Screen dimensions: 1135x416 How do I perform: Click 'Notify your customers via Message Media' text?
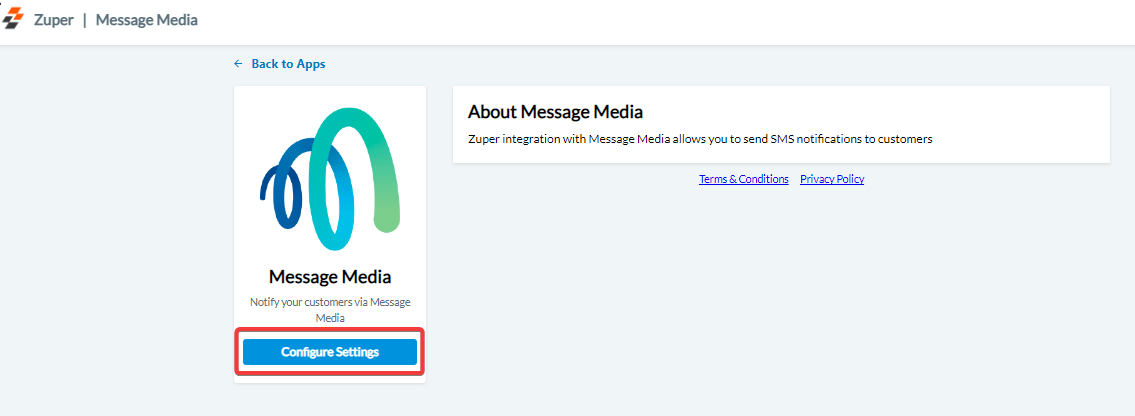(x=329, y=310)
